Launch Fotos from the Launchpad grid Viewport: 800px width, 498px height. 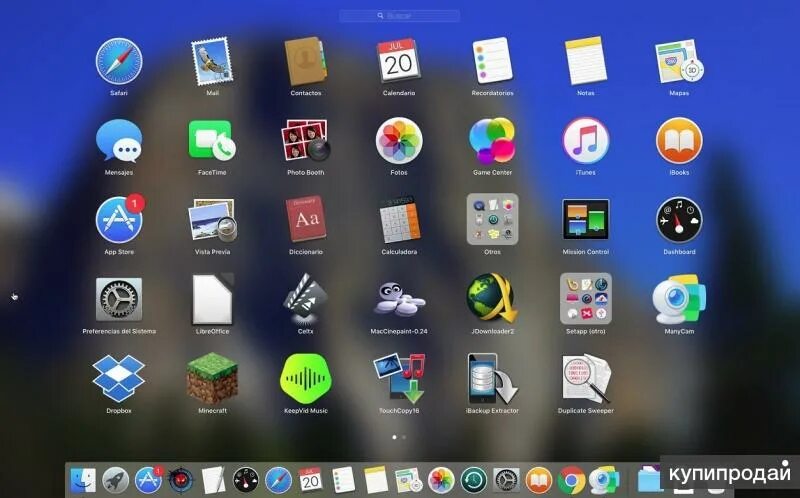[x=399, y=141]
